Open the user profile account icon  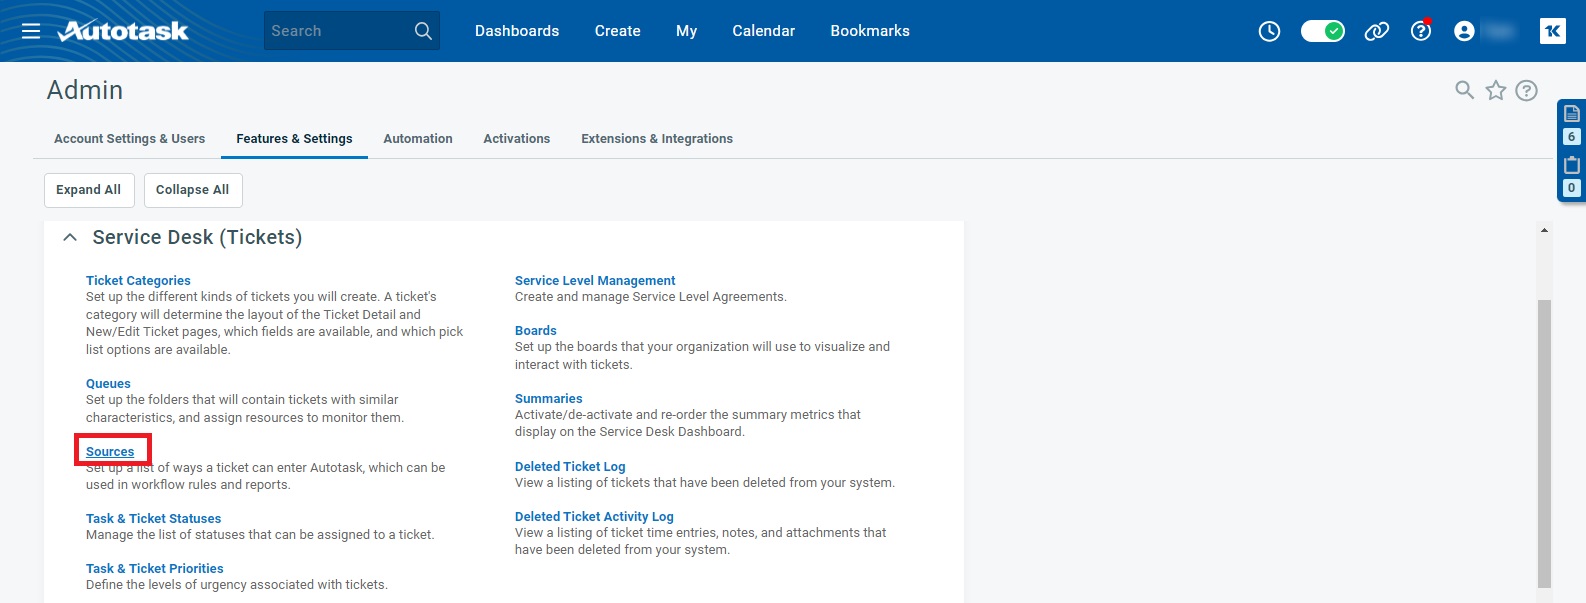coord(1464,31)
